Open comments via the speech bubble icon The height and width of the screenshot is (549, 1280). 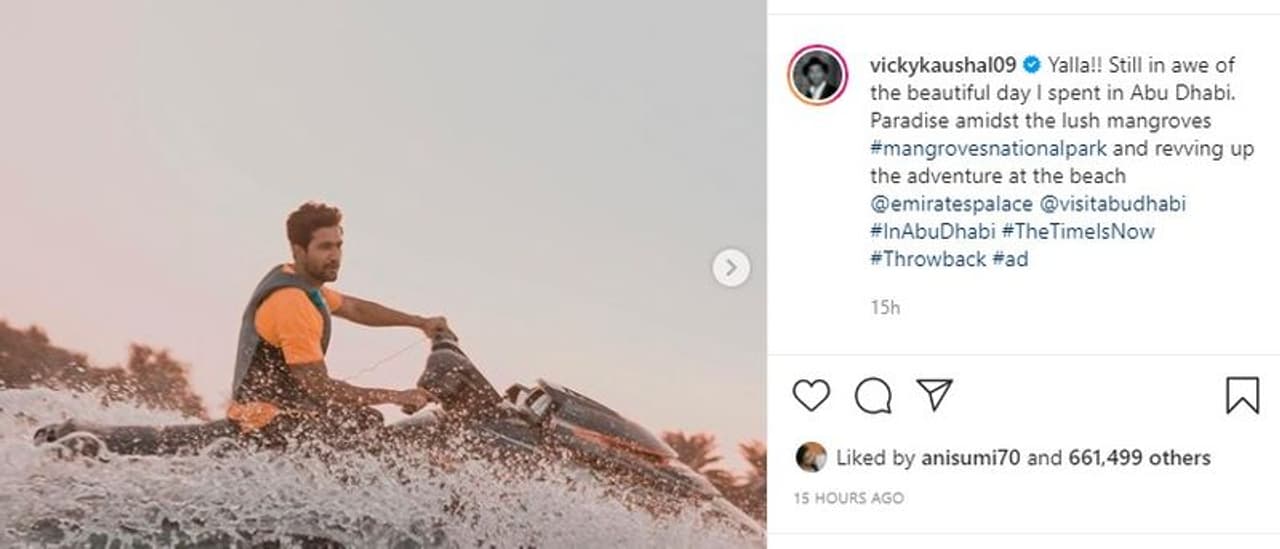tap(873, 396)
